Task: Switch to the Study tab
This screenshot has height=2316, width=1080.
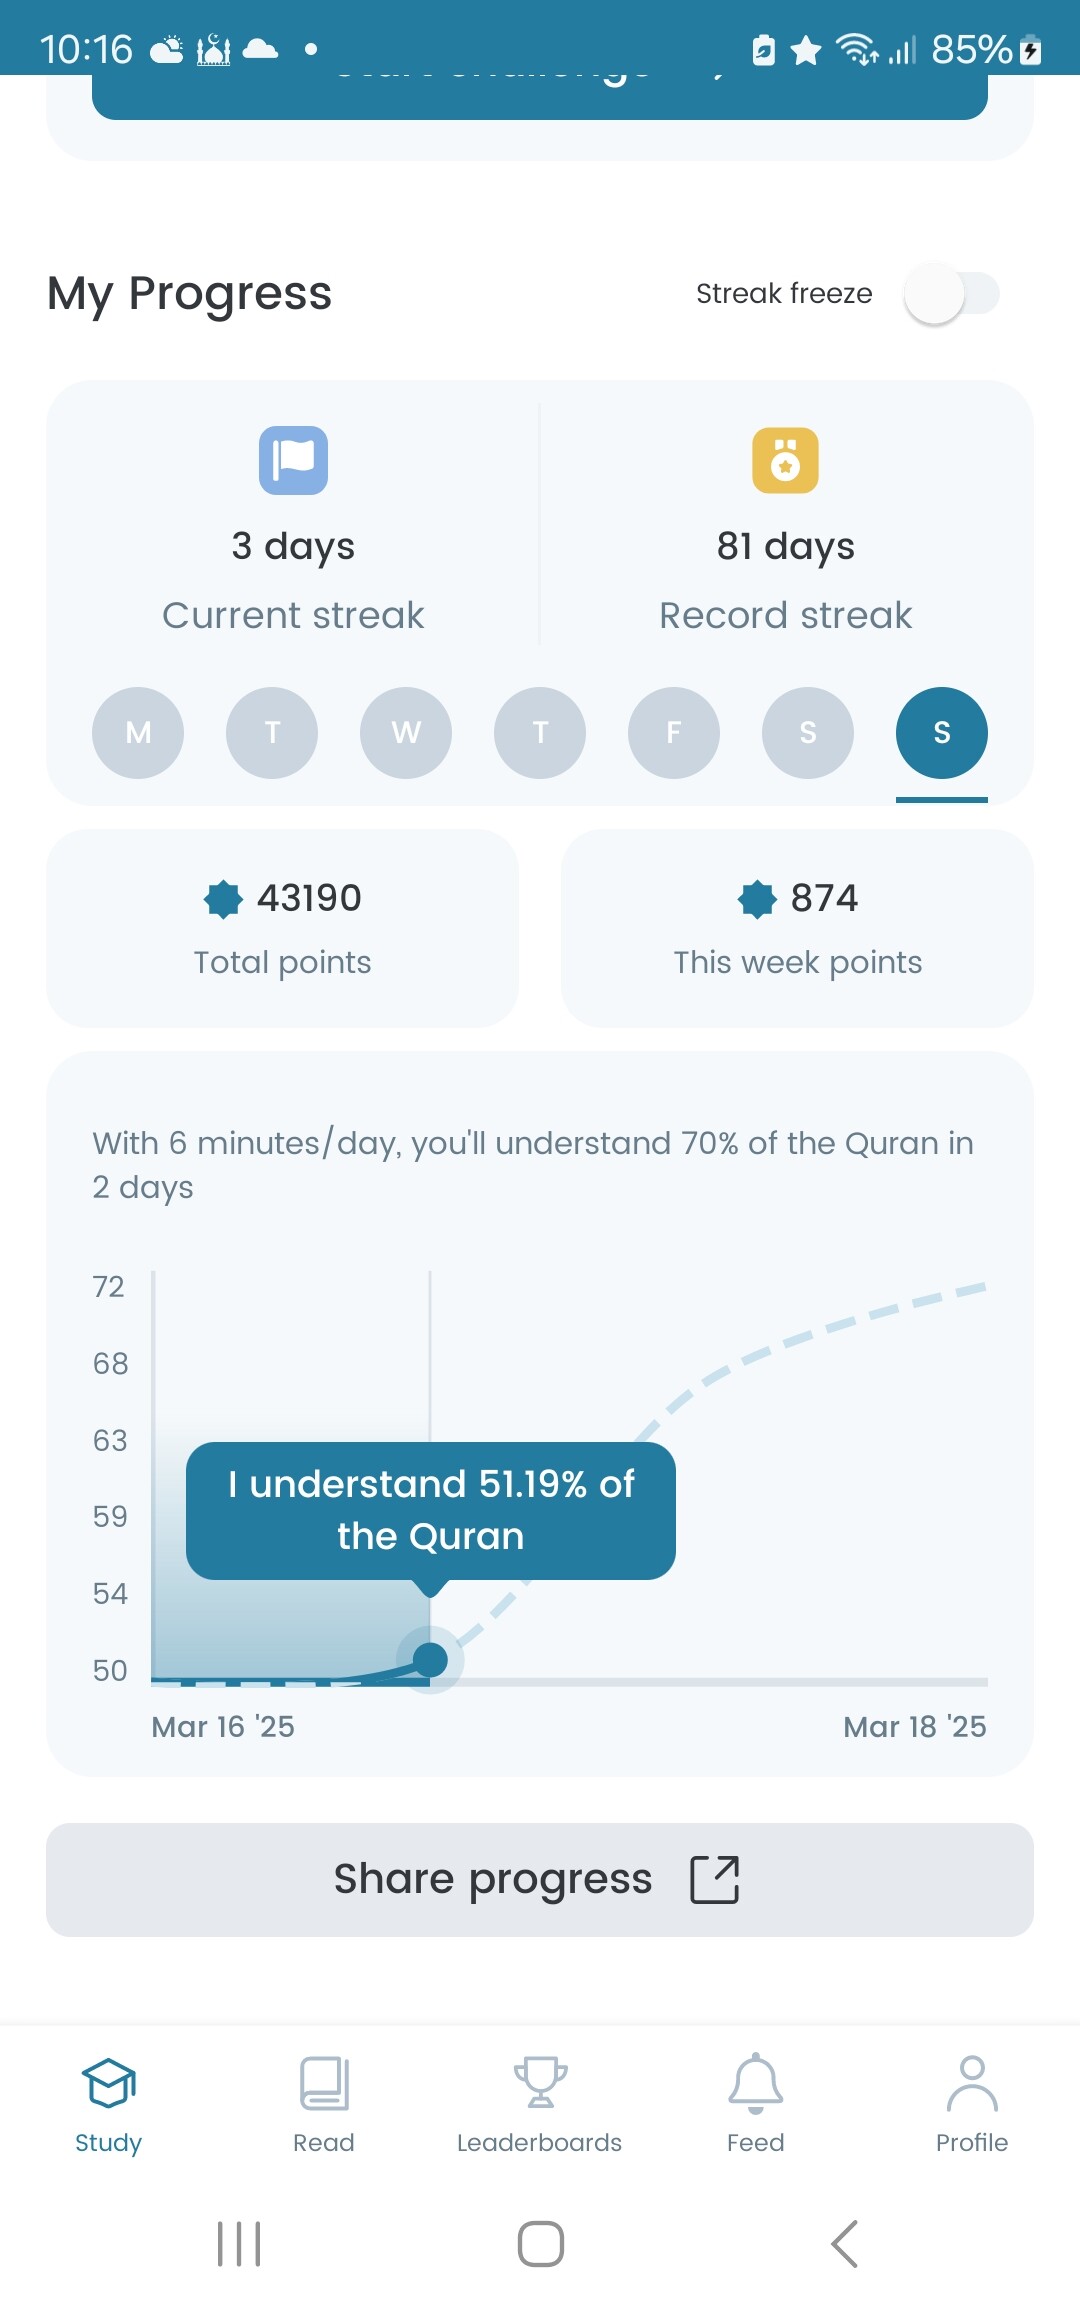Action: (x=108, y=2104)
